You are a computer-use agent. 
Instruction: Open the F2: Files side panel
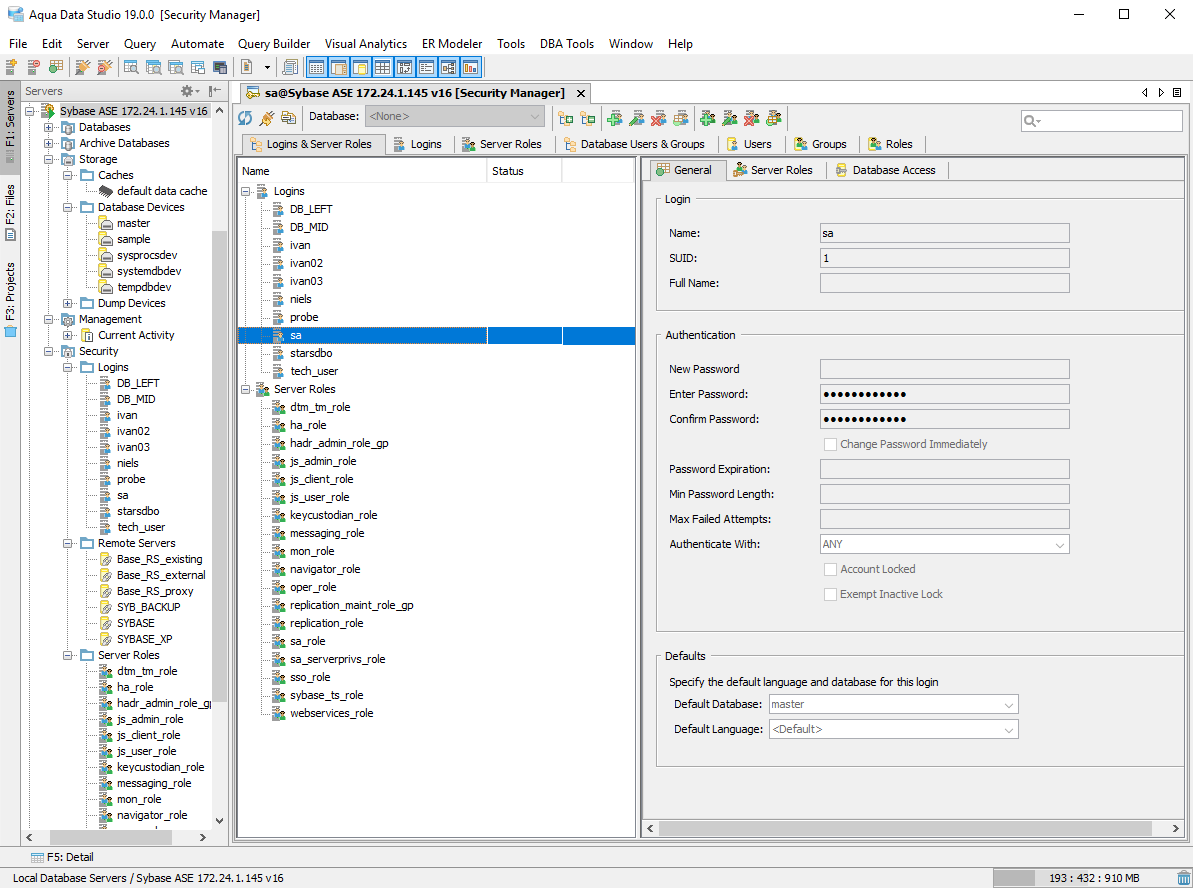(10, 211)
